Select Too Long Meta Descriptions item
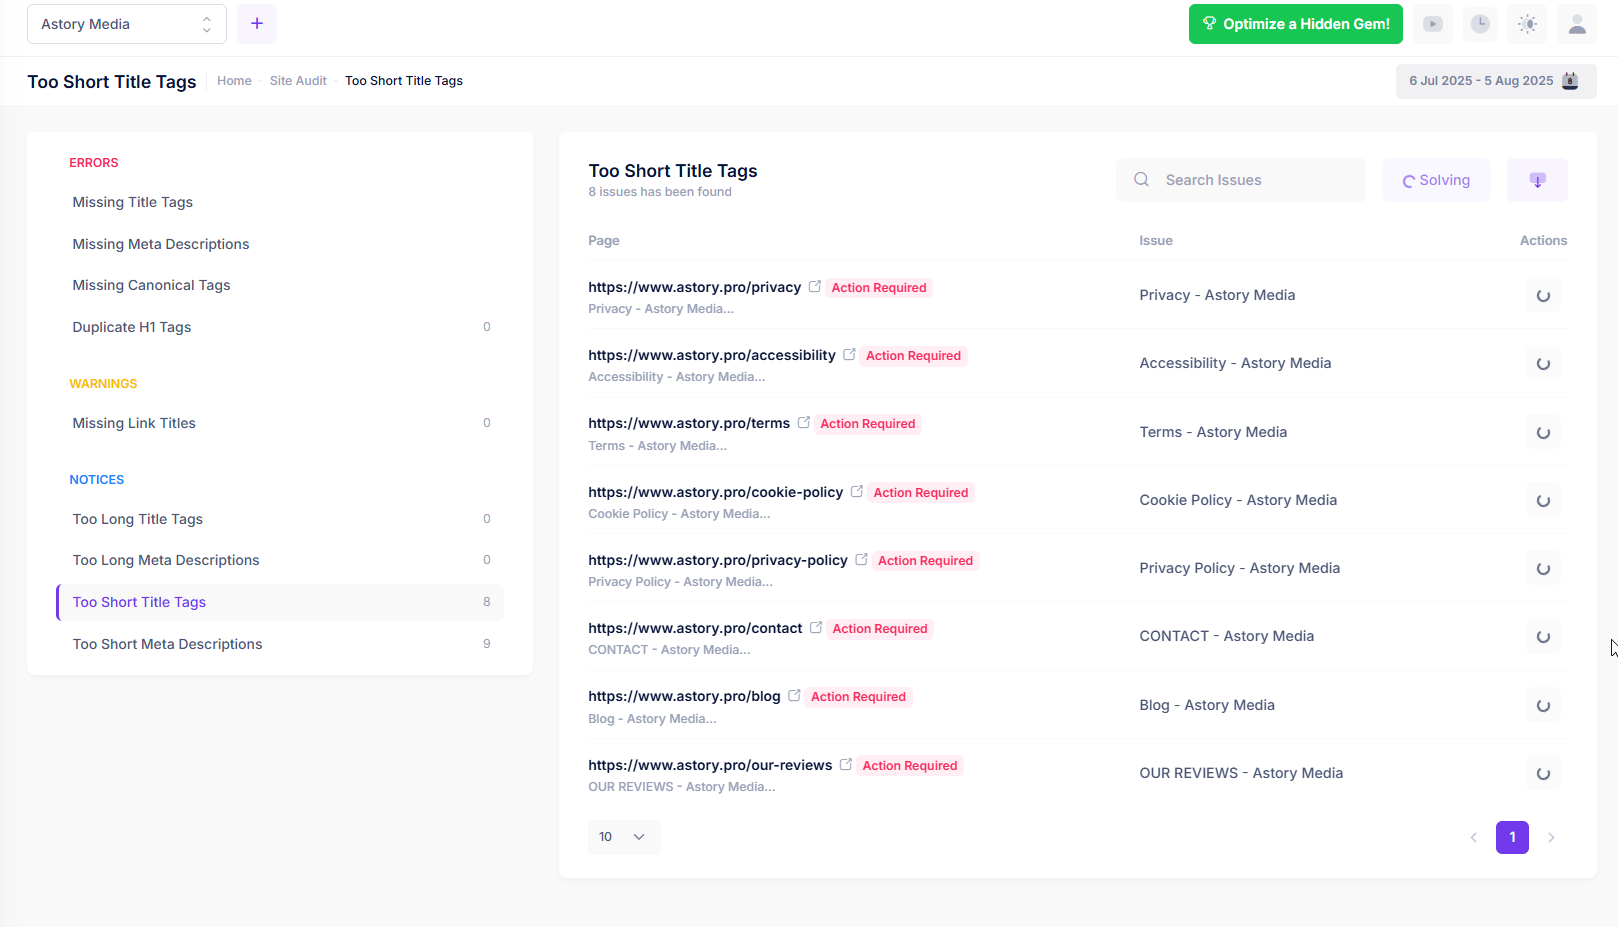The image size is (1618, 927). click(280, 560)
